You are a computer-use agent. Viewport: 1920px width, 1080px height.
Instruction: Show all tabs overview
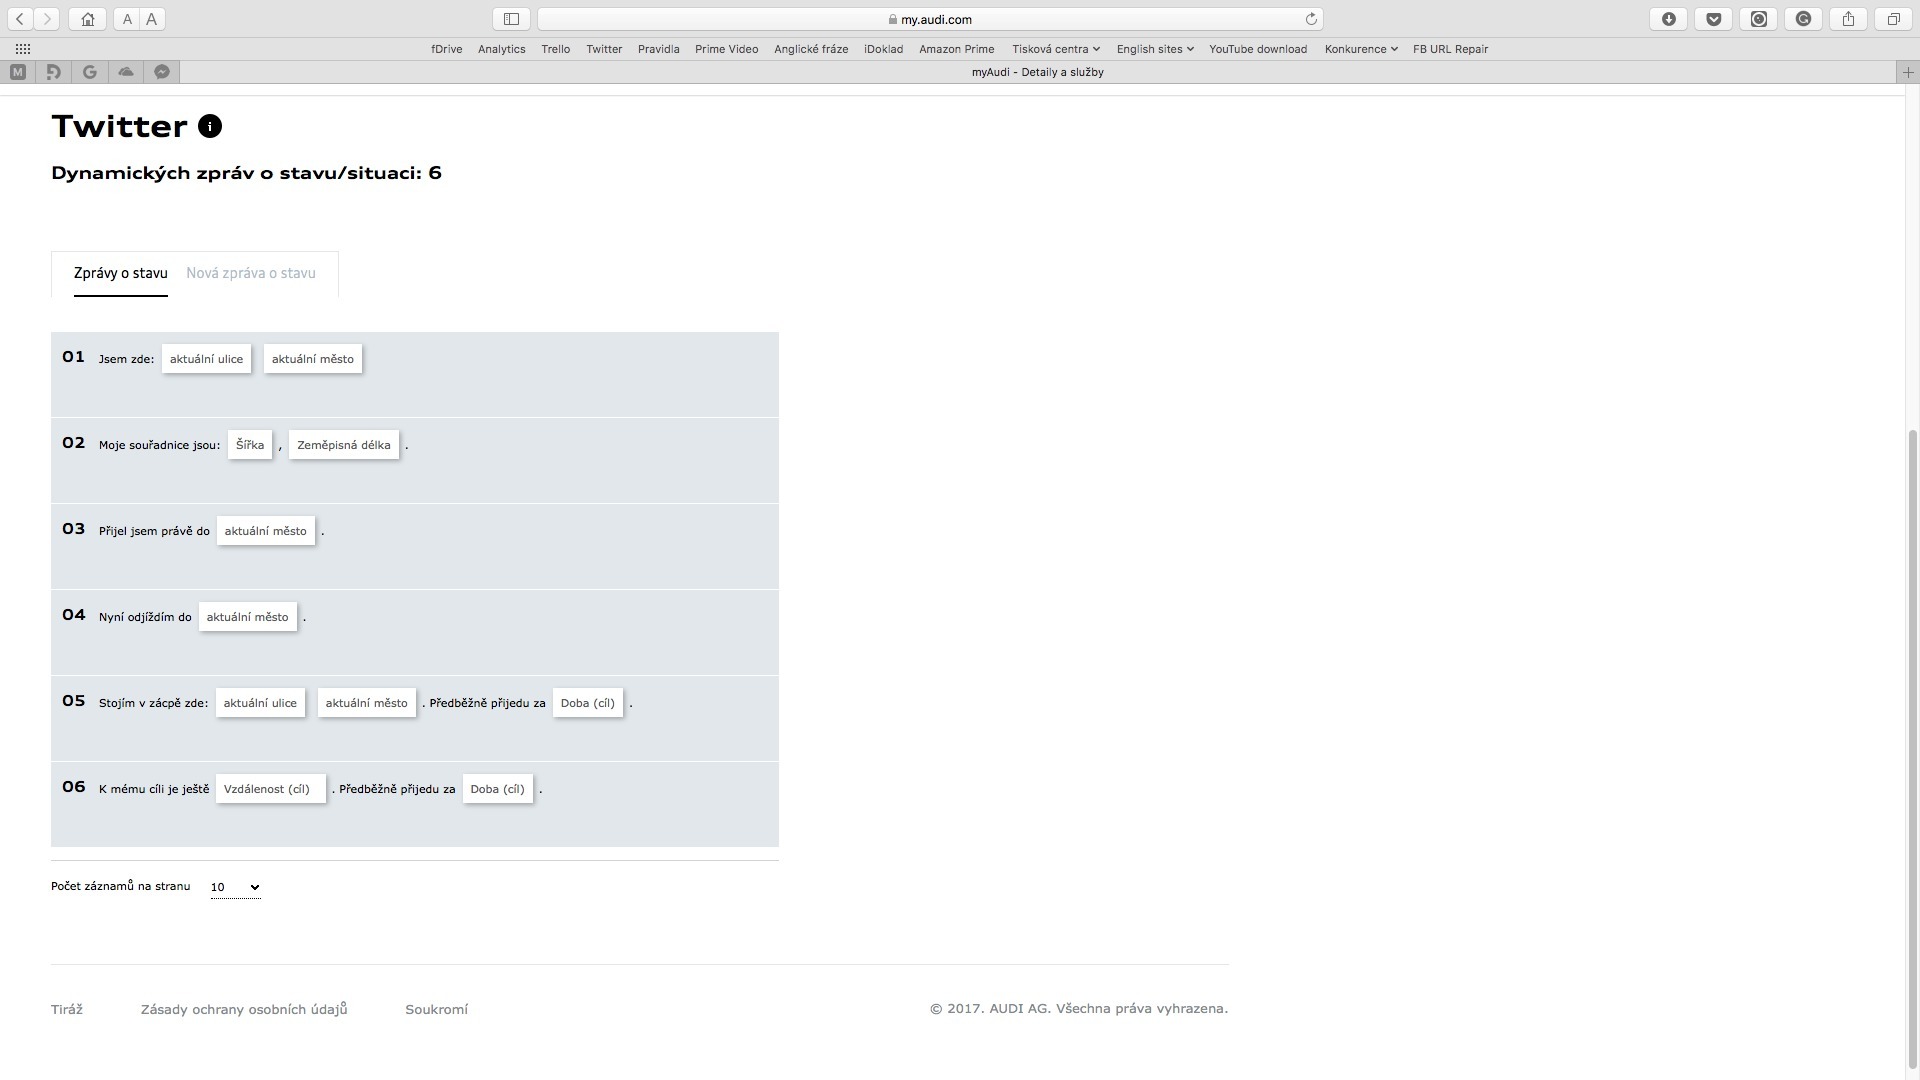[x=1893, y=19]
